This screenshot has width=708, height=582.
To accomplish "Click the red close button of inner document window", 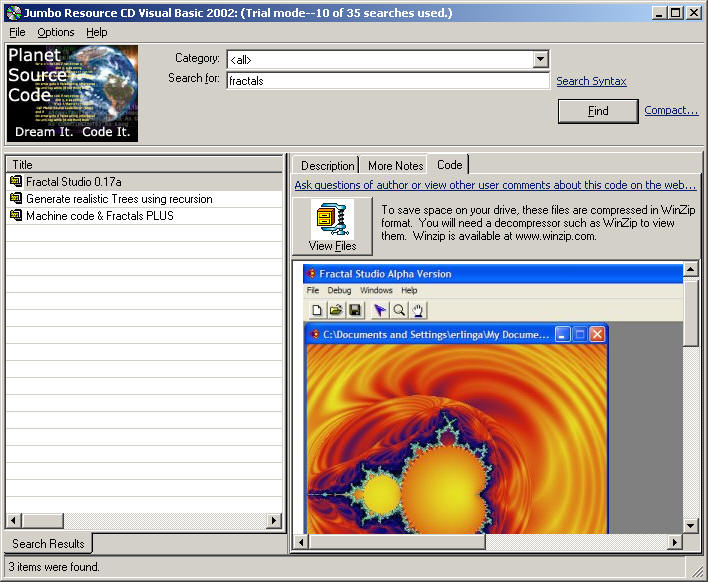I will click(597, 334).
